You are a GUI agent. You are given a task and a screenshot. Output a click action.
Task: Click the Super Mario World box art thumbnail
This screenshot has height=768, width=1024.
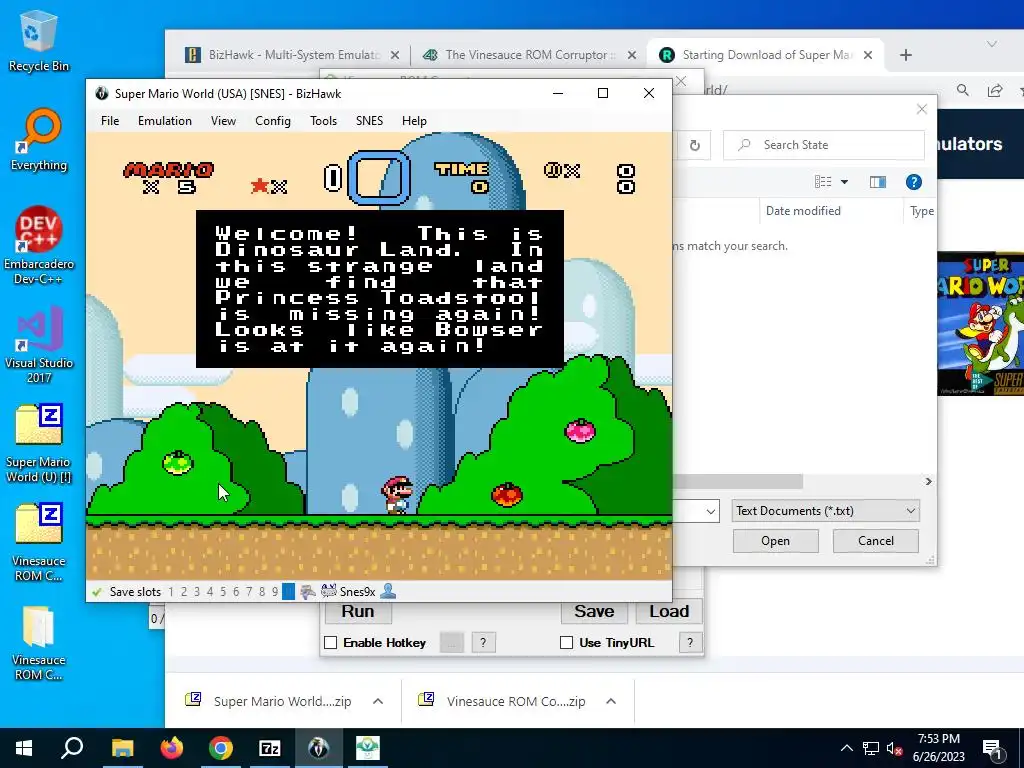pyautogui.click(x=980, y=324)
